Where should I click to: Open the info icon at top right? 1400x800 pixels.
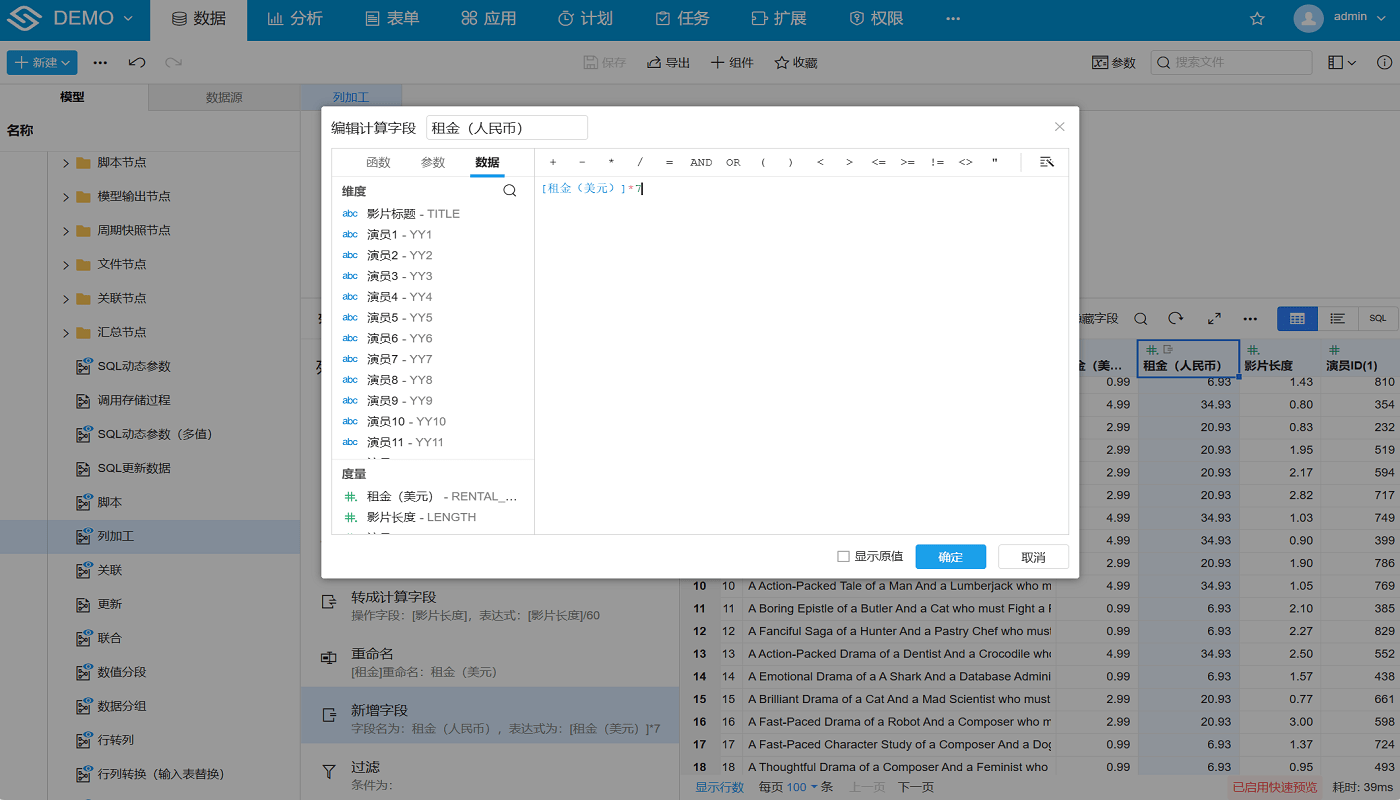(1384, 62)
